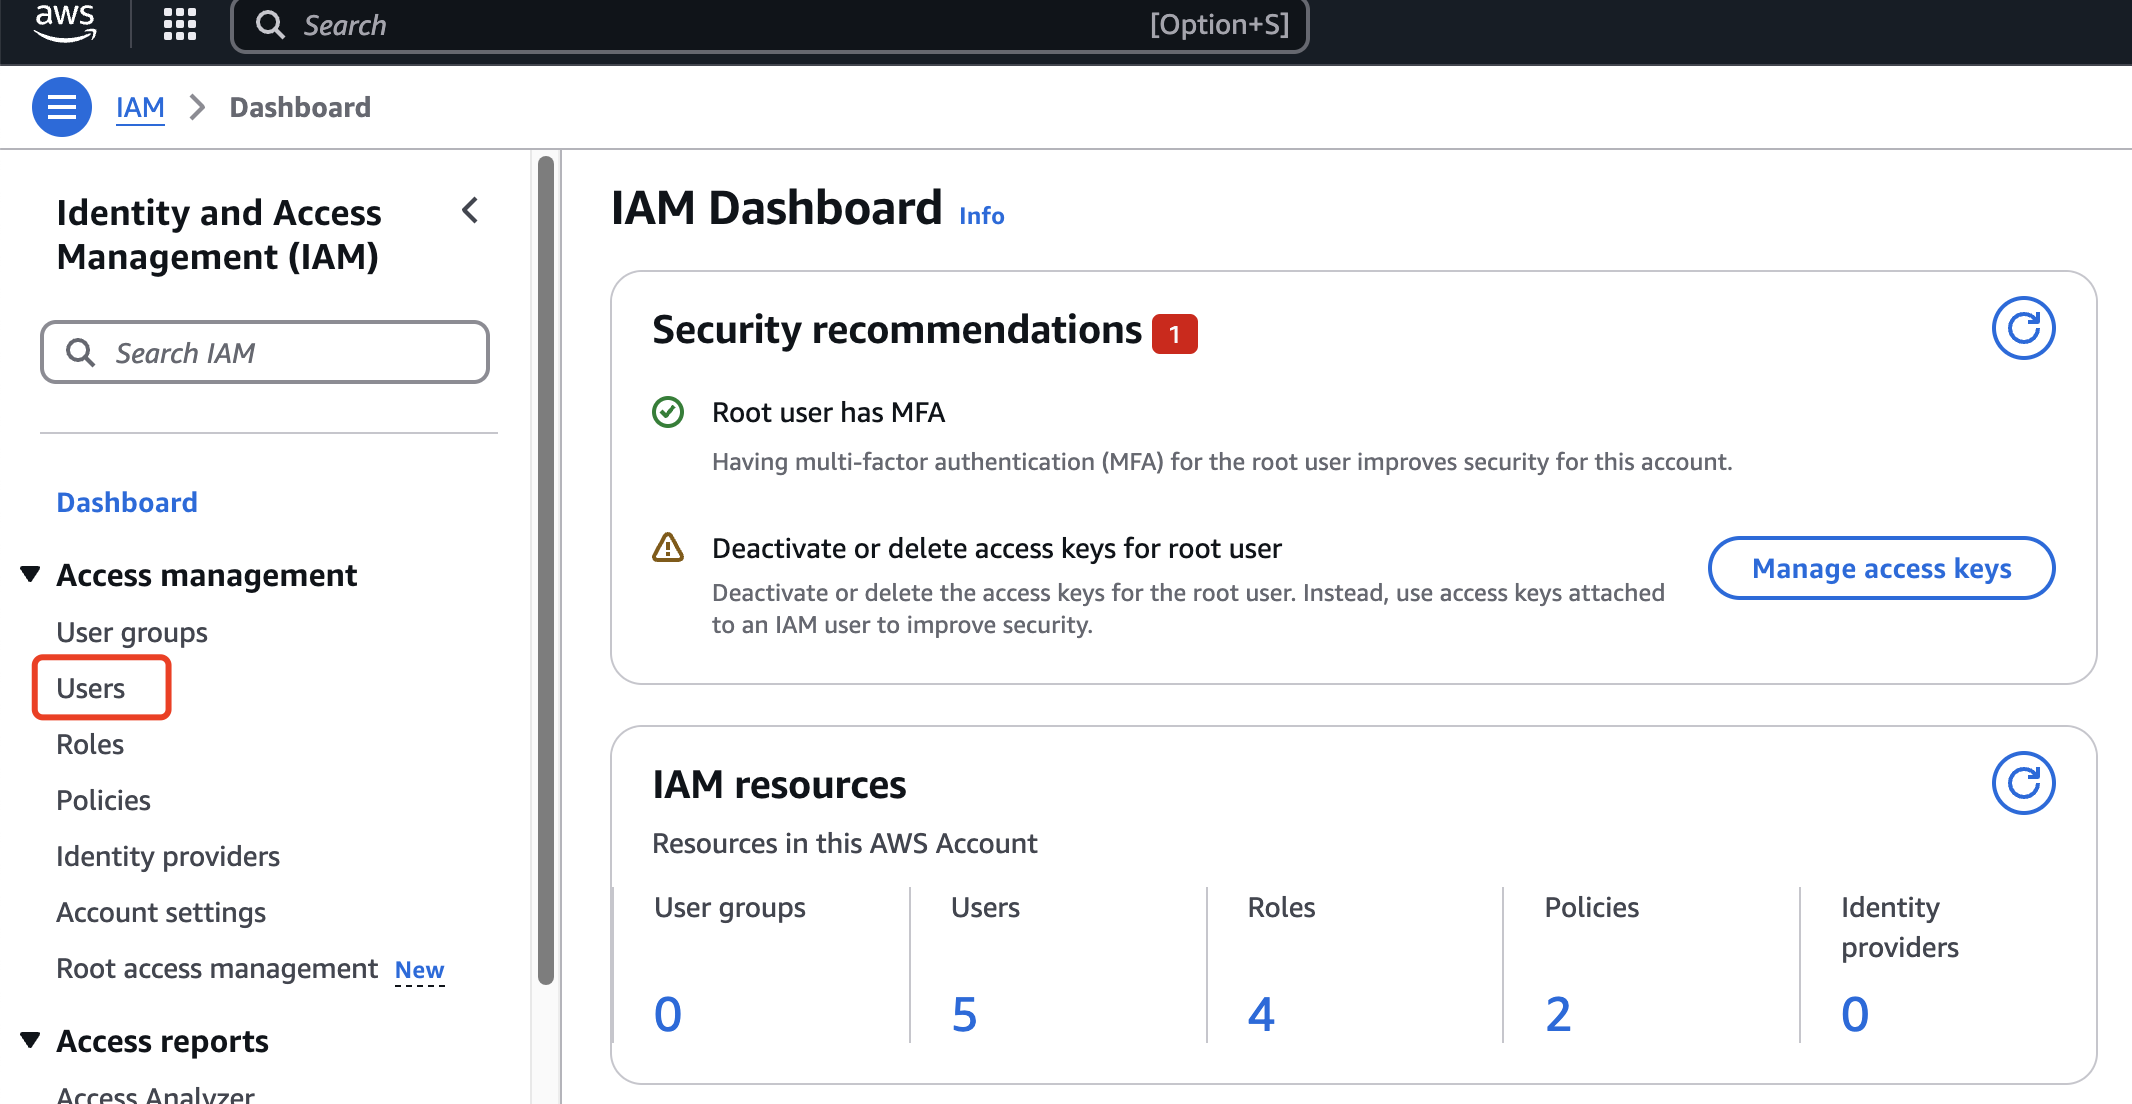Refresh the Security recommendations panel

pyautogui.click(x=2023, y=328)
